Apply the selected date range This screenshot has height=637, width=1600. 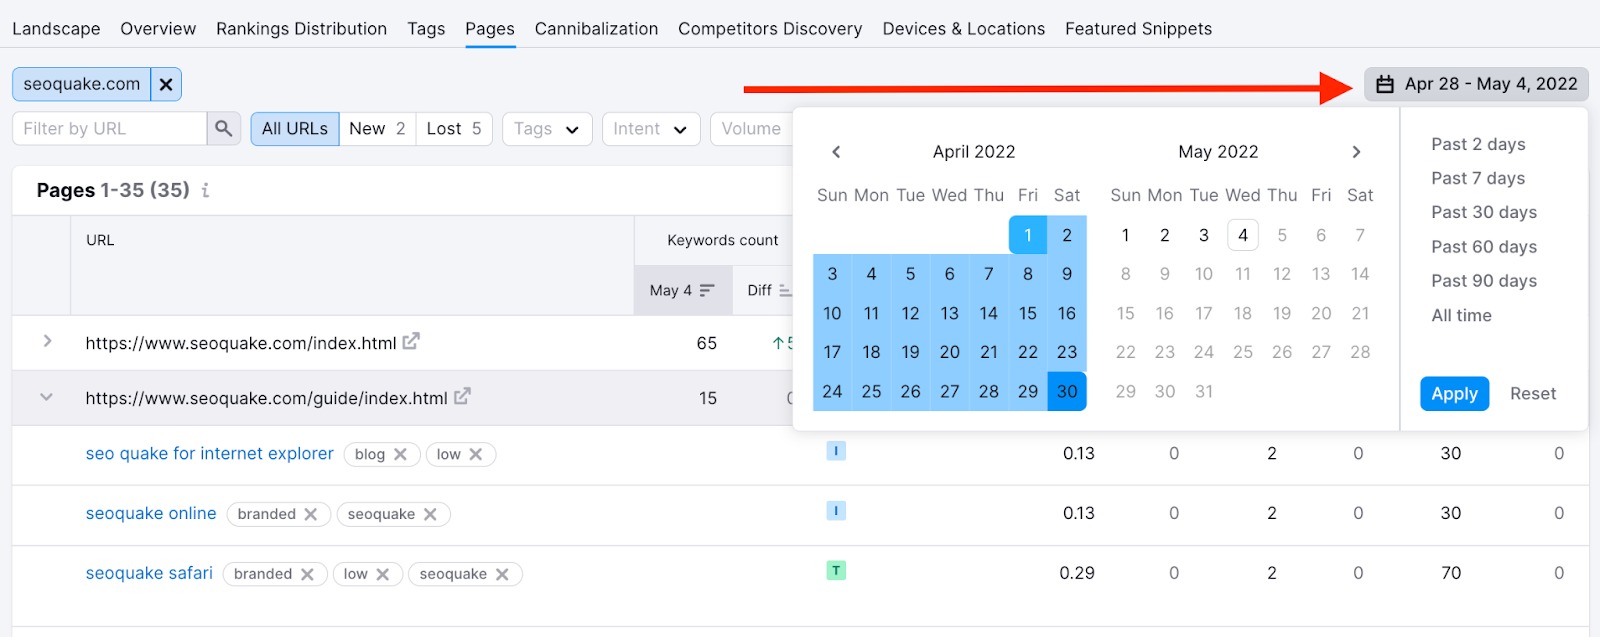(1454, 394)
